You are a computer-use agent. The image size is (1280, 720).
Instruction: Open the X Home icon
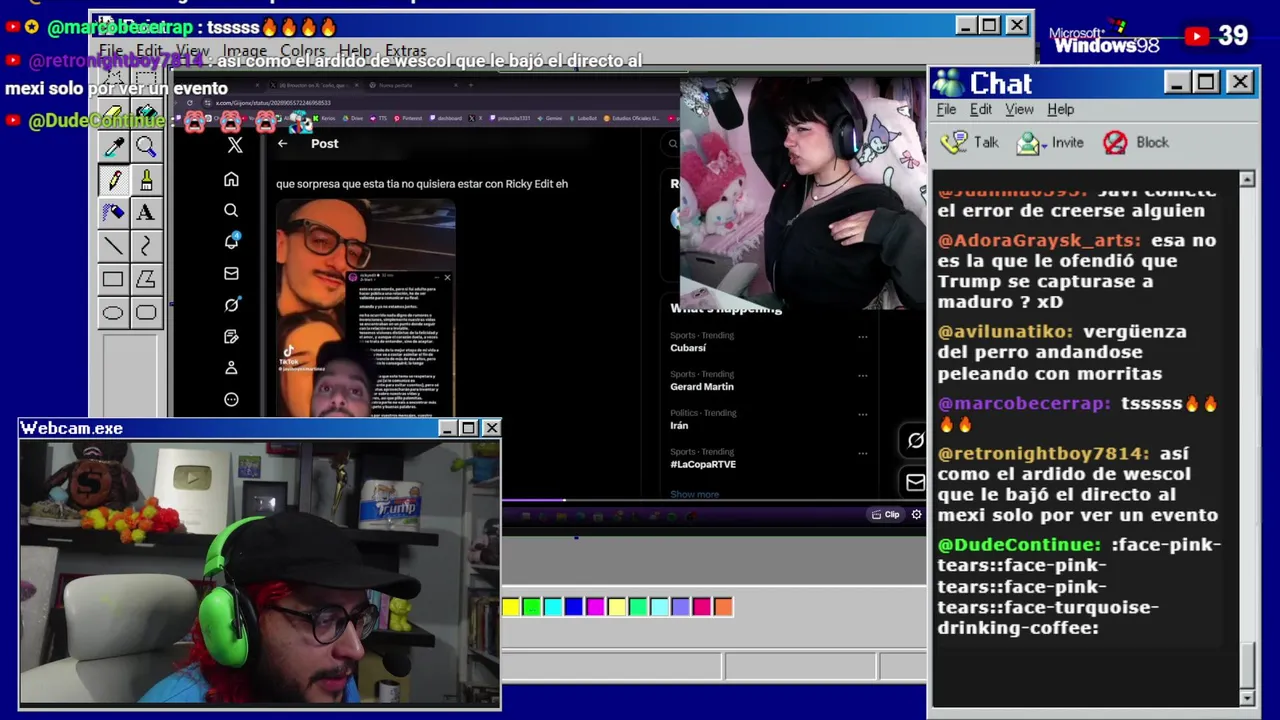(231, 179)
